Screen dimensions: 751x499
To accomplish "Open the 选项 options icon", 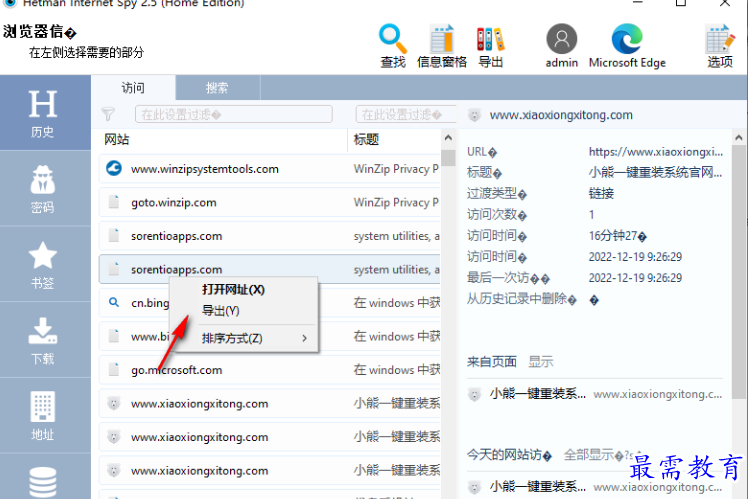I will pos(719,39).
